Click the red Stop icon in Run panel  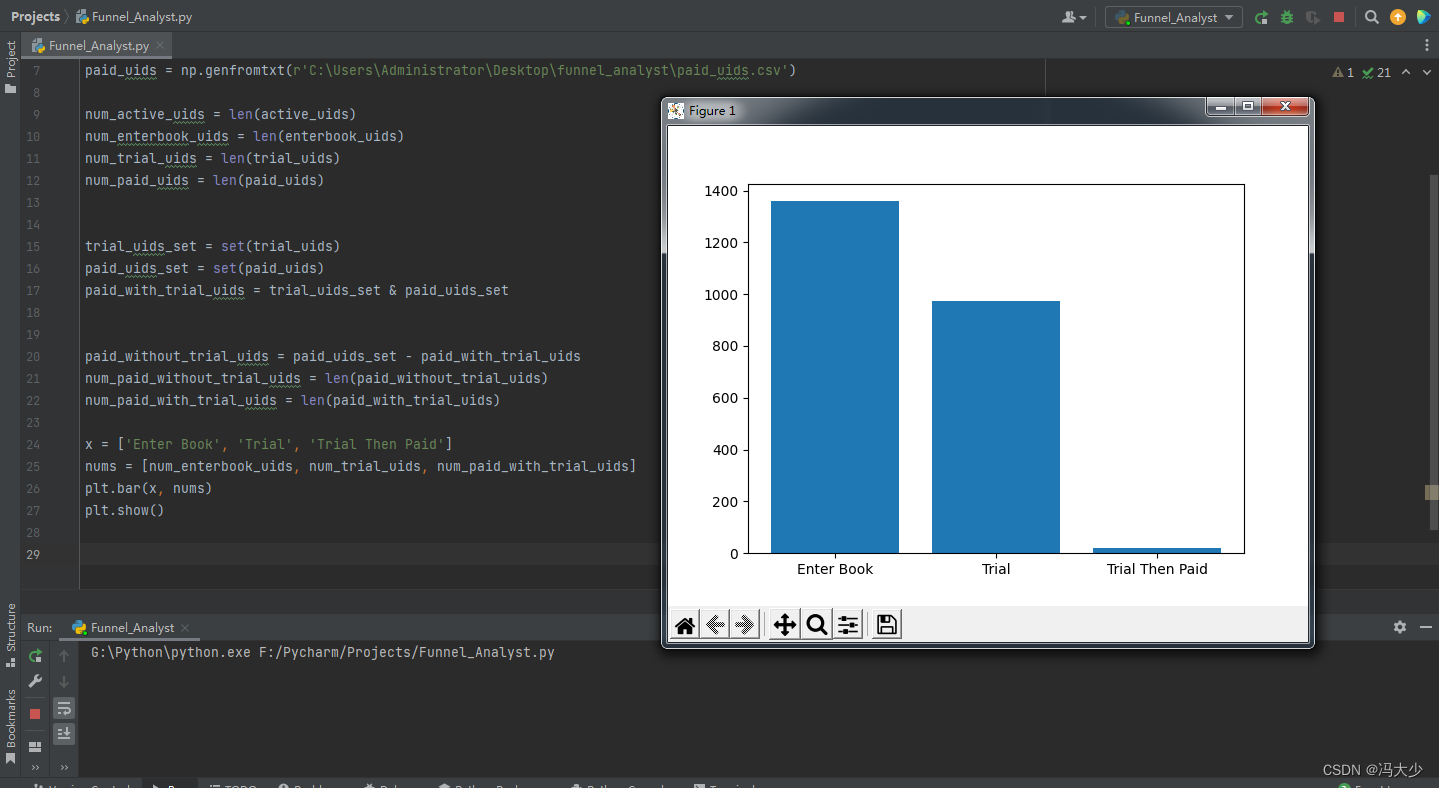35,714
